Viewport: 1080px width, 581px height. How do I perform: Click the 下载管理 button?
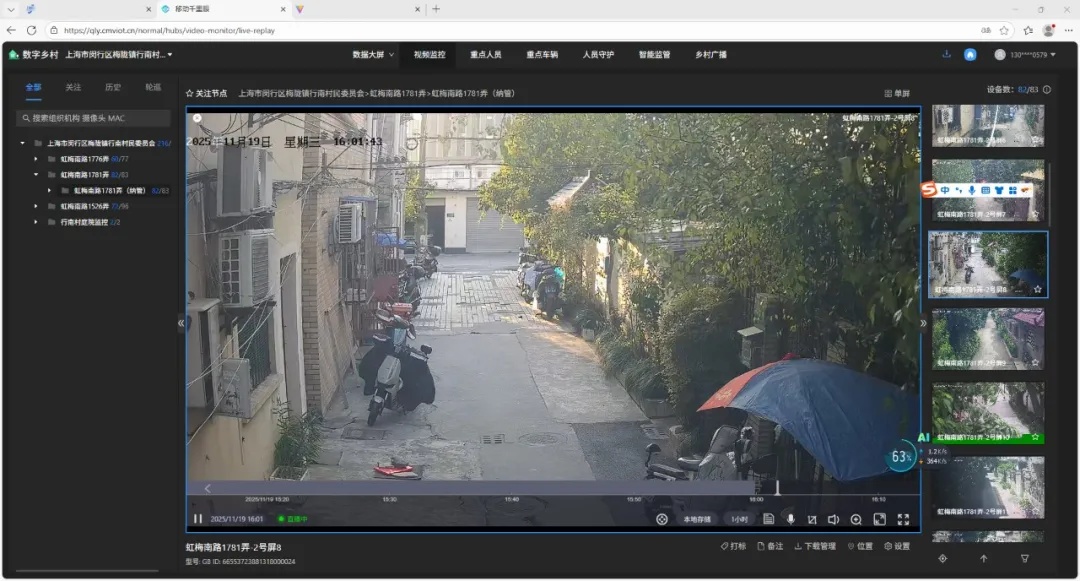pyautogui.click(x=814, y=547)
